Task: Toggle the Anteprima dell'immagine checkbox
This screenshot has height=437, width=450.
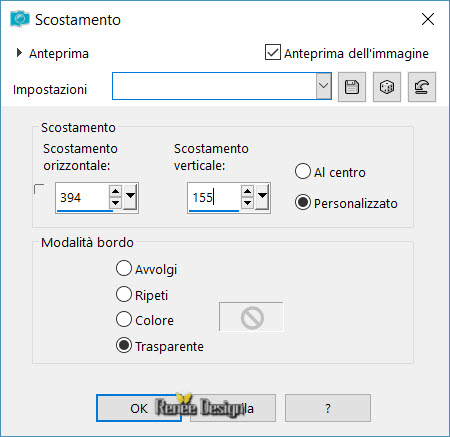Action: tap(273, 53)
